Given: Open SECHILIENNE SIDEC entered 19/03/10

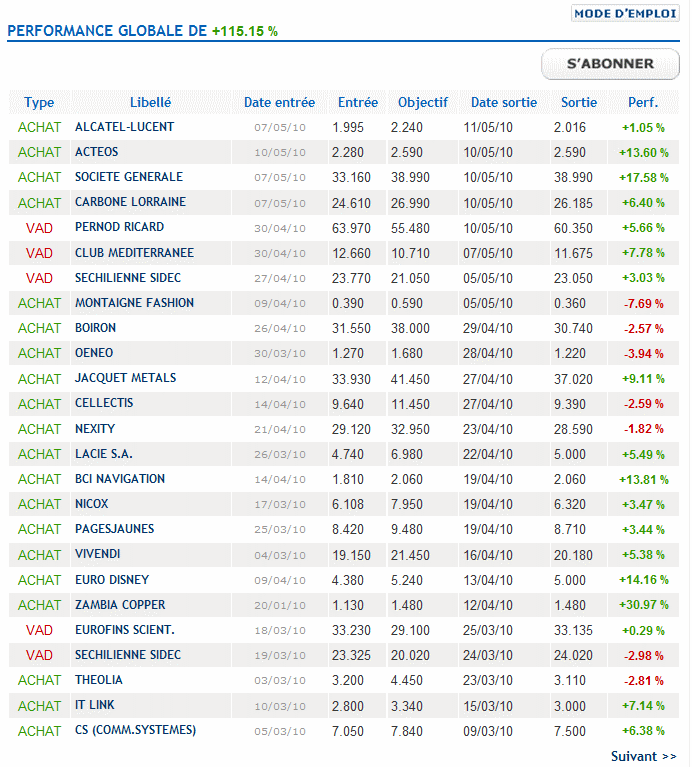Looking at the screenshot, I should coord(128,654).
